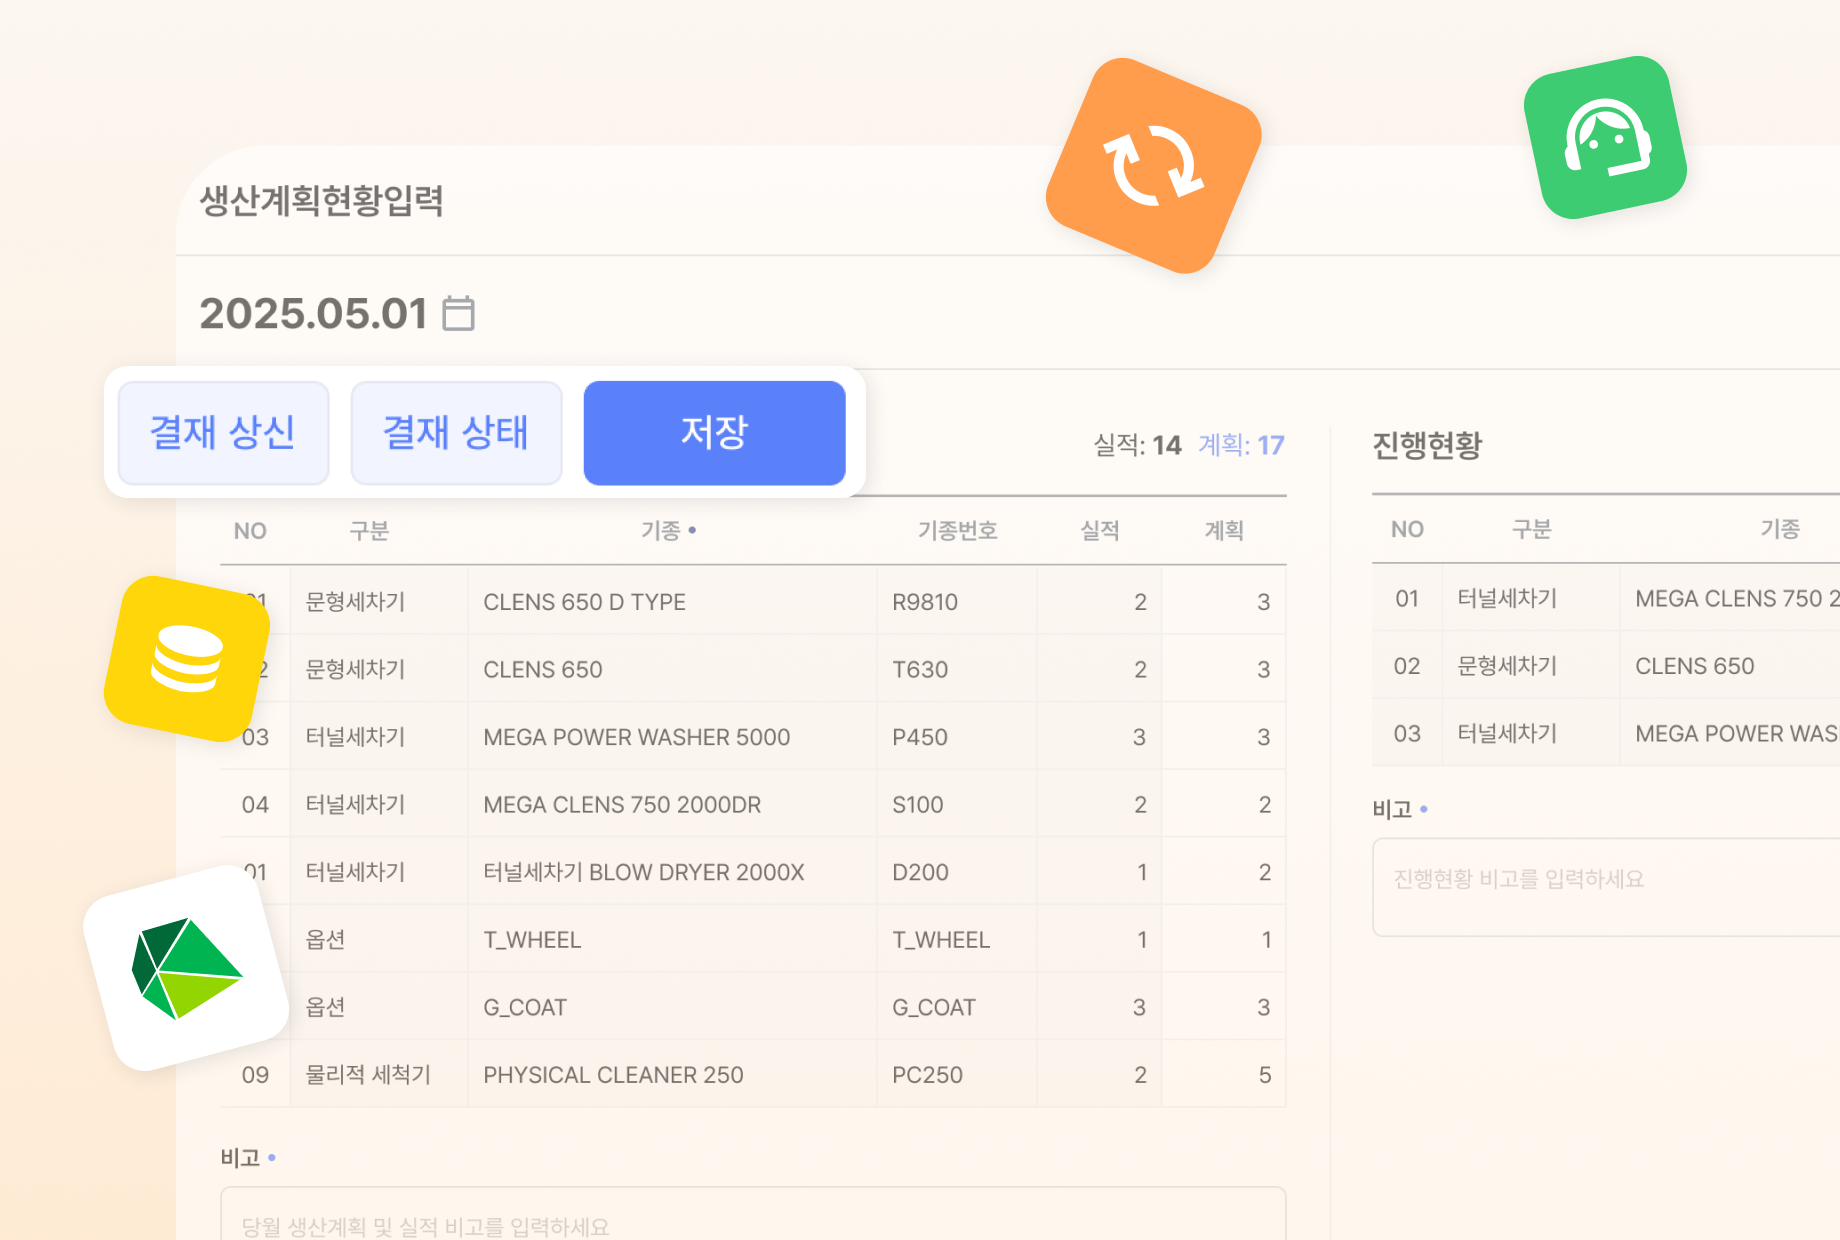Focus the 진행현황 비고 input field
This screenshot has height=1240, width=1840.
1606,887
